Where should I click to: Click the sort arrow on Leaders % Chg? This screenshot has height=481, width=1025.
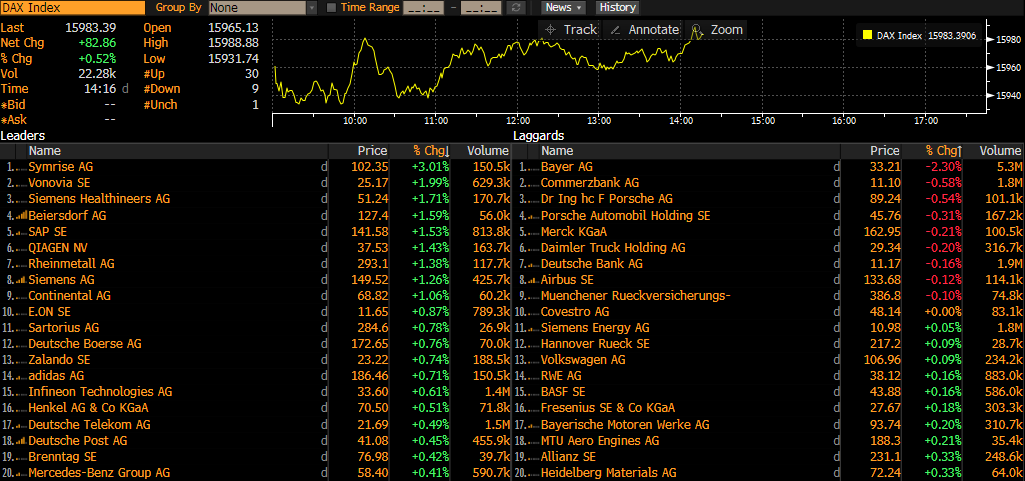447,151
